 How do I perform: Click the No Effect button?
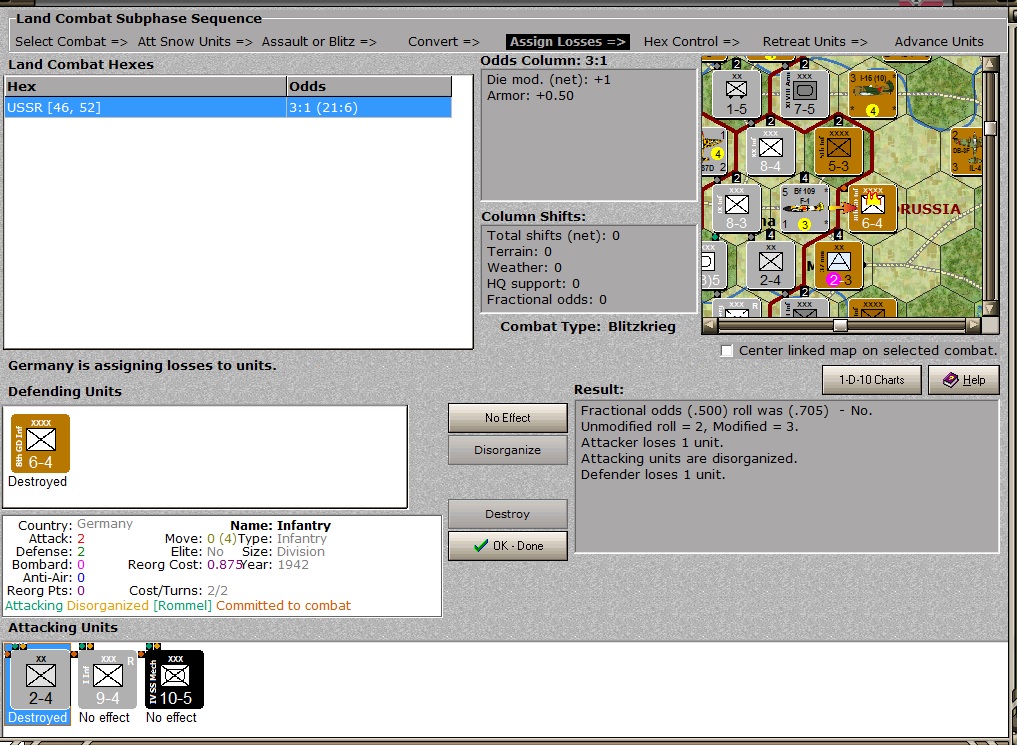click(507, 418)
